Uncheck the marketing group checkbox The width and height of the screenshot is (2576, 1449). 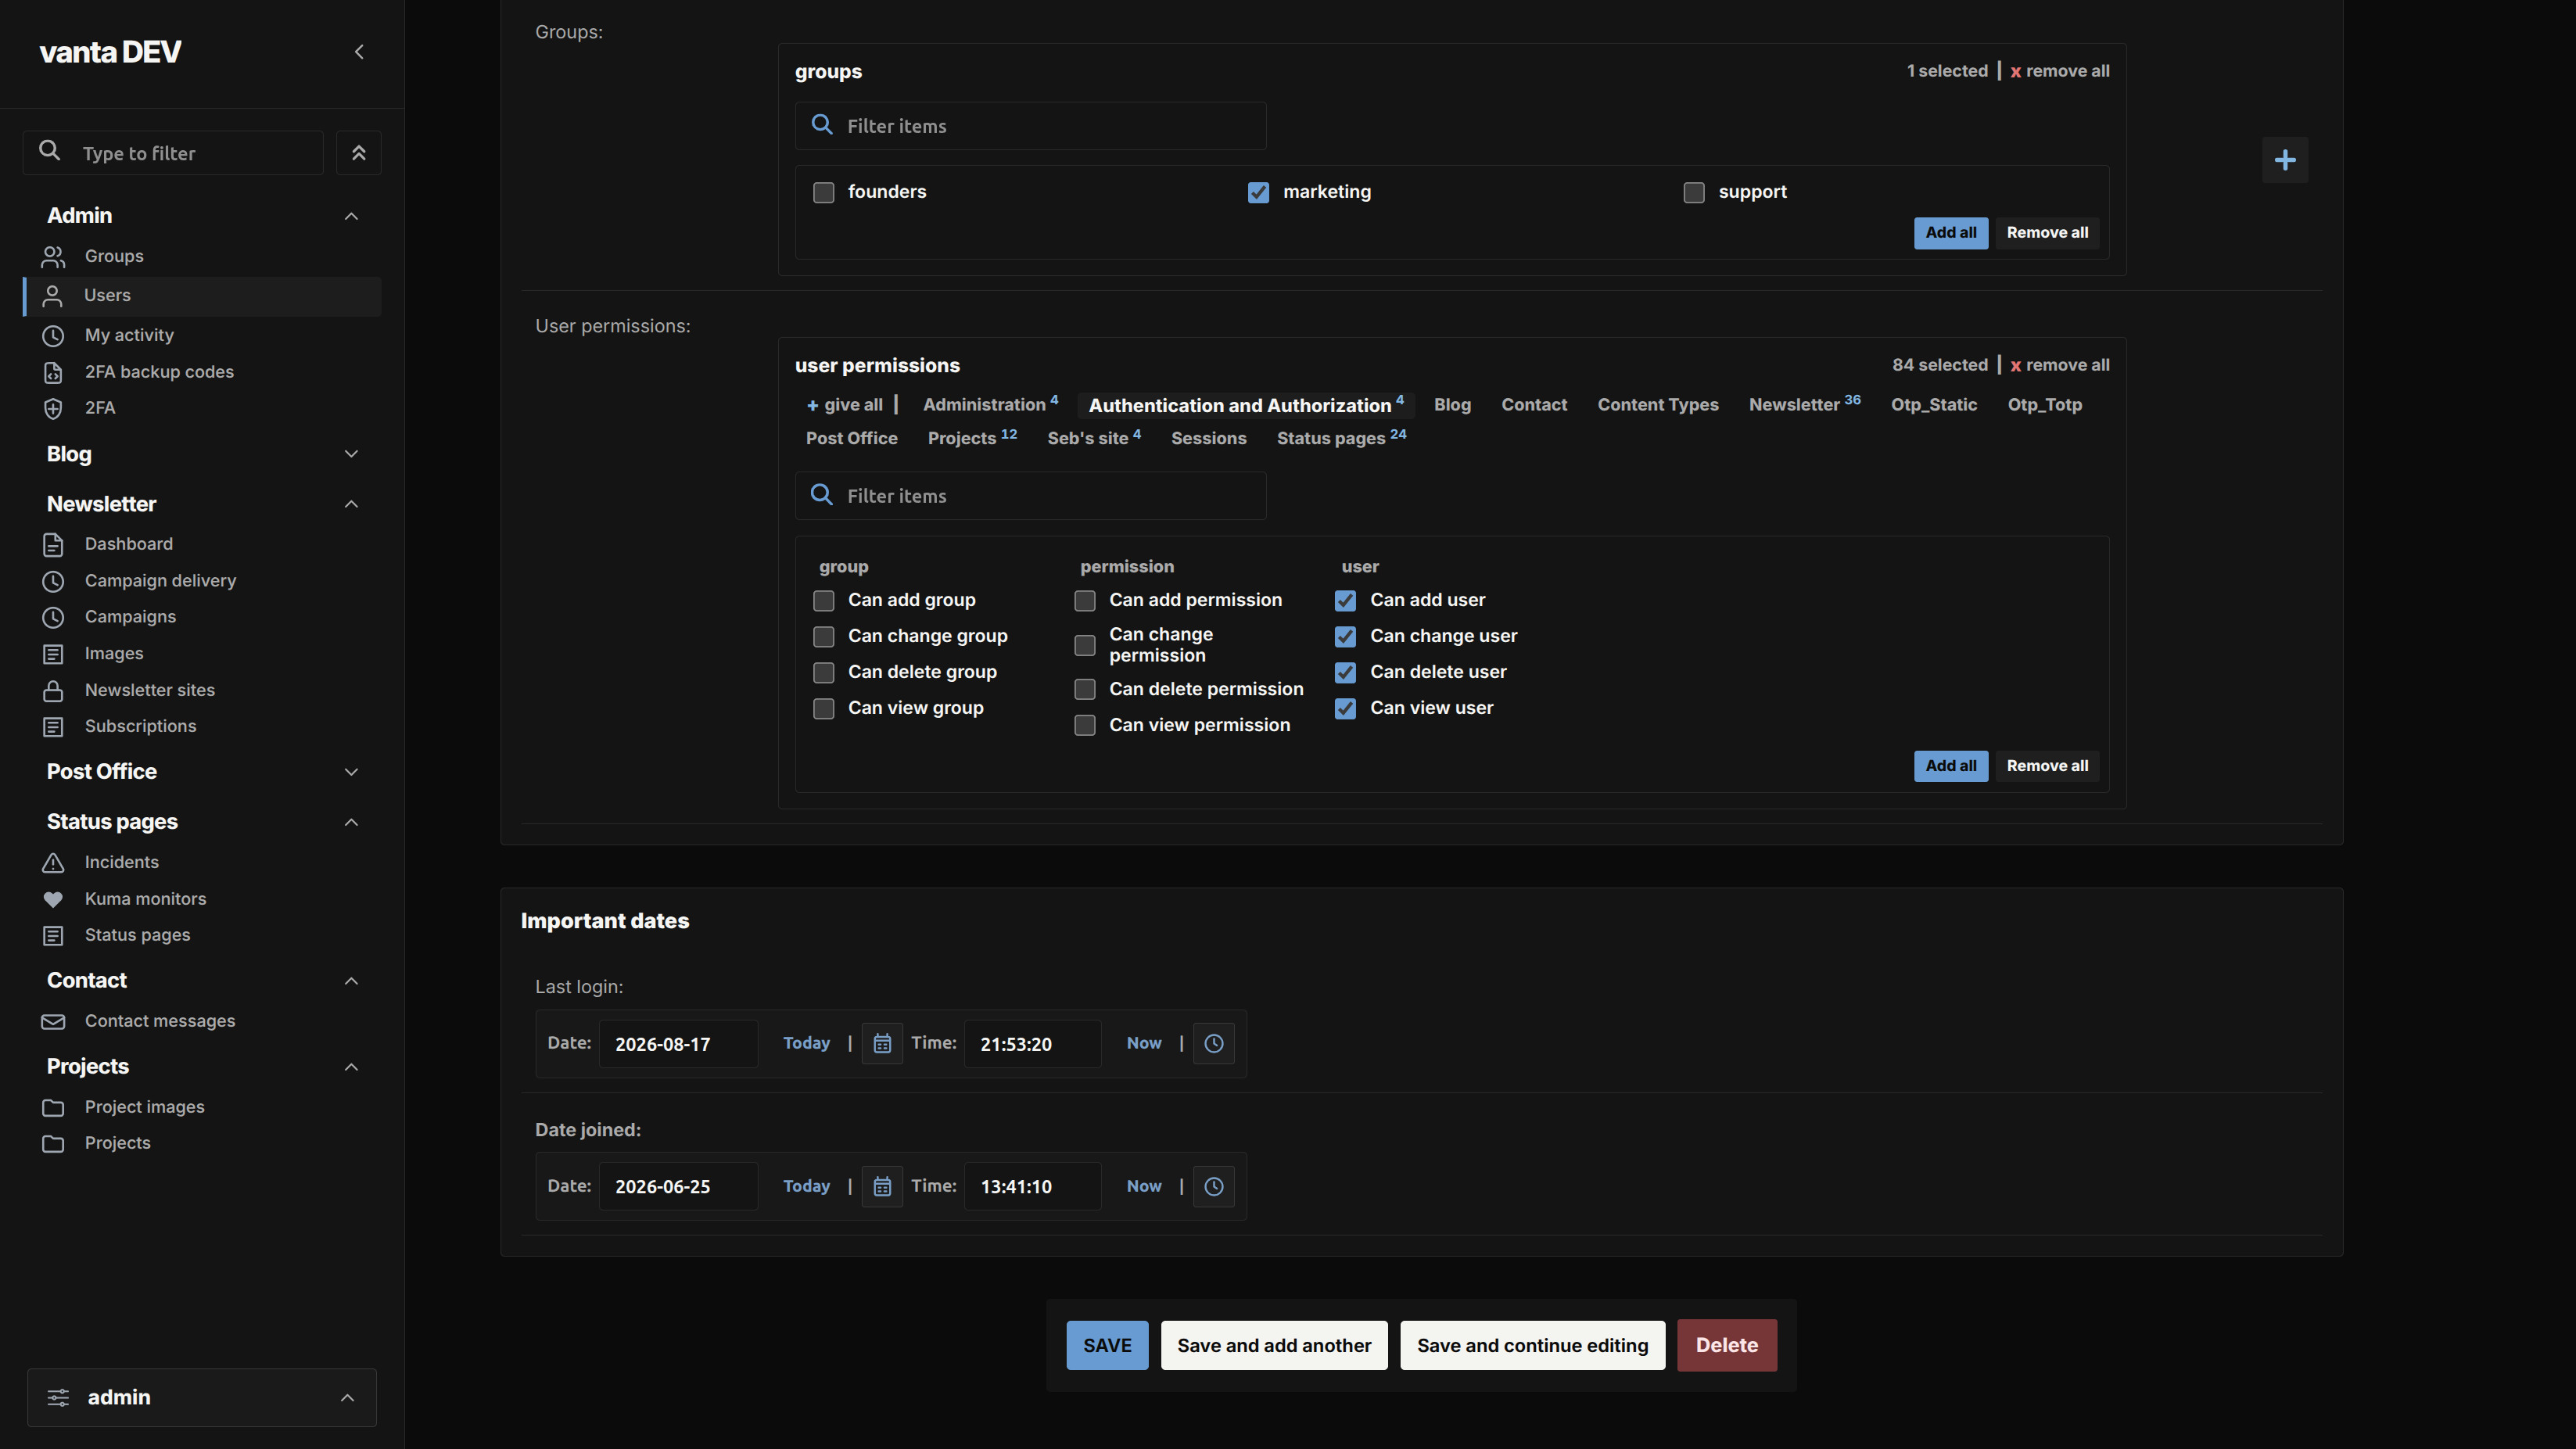(1258, 192)
